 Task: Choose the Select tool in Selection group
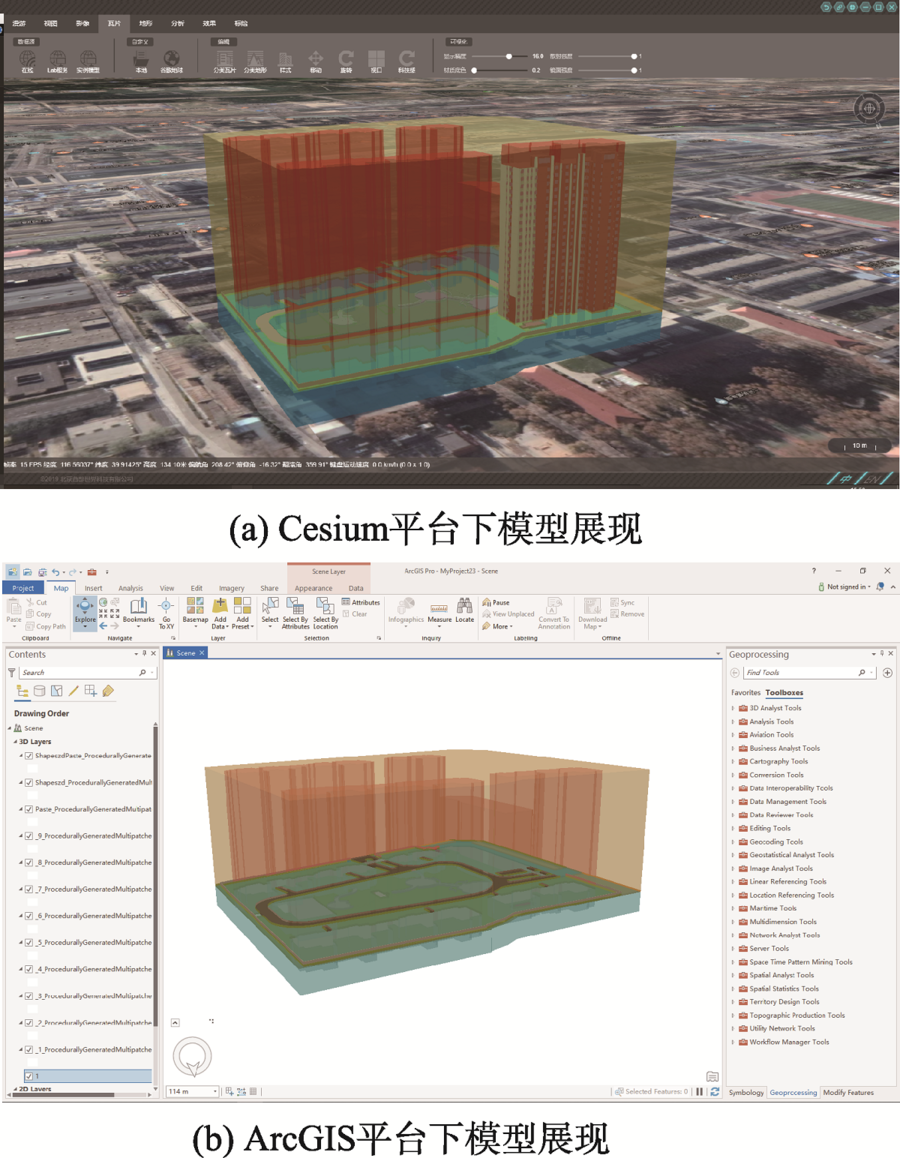(x=270, y=611)
